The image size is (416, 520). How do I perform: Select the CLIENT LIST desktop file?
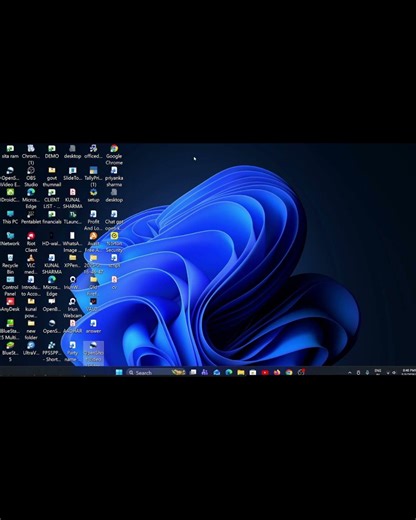(x=52, y=199)
